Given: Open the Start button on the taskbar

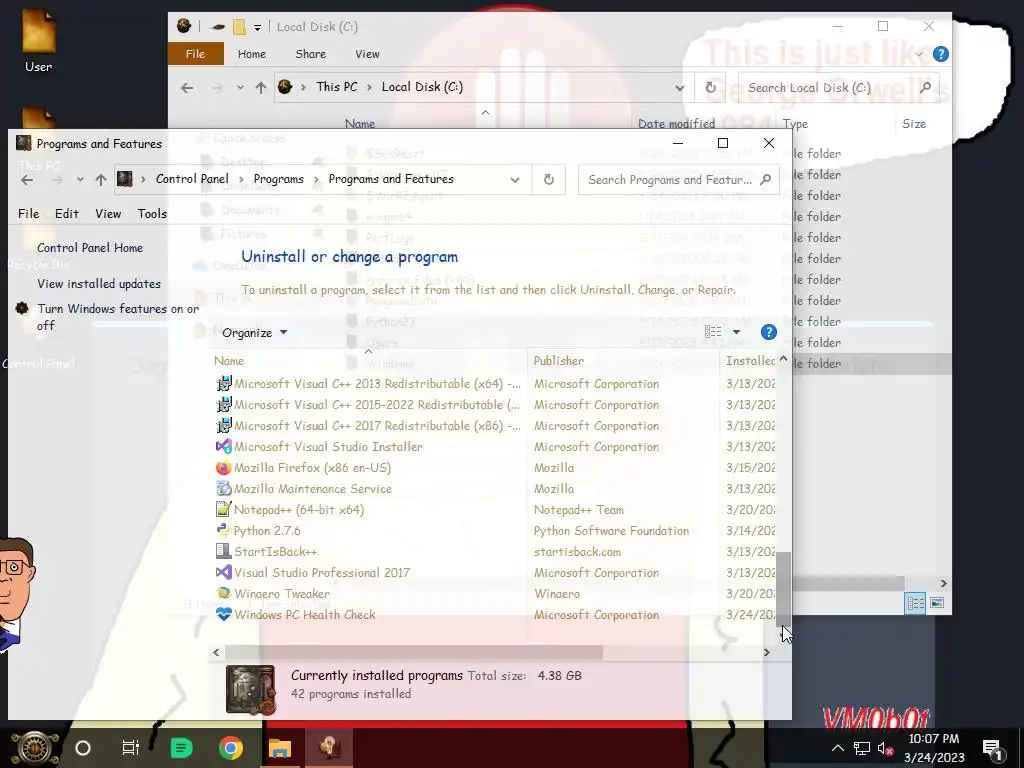Looking at the screenshot, I should [x=35, y=748].
